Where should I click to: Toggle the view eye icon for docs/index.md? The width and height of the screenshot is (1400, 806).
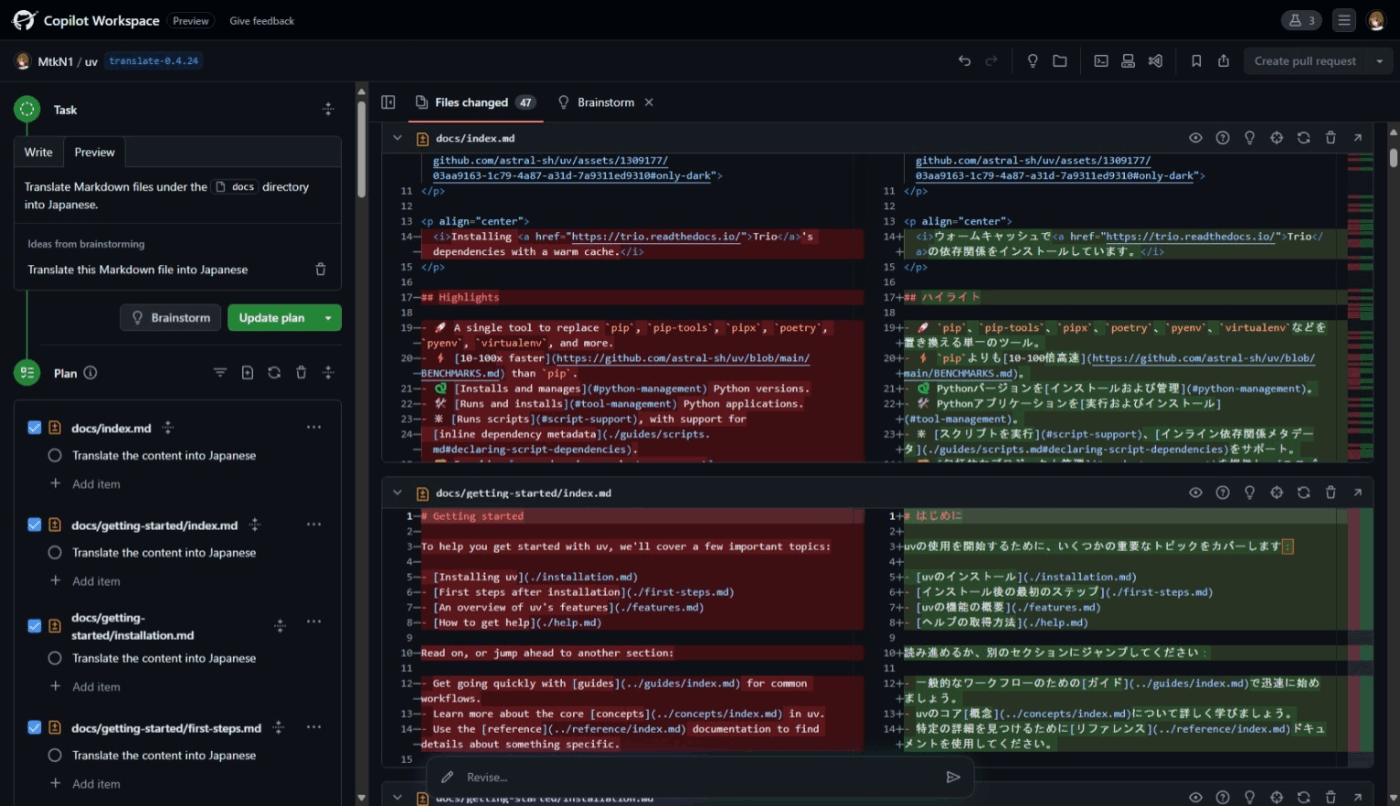tap(1195, 138)
